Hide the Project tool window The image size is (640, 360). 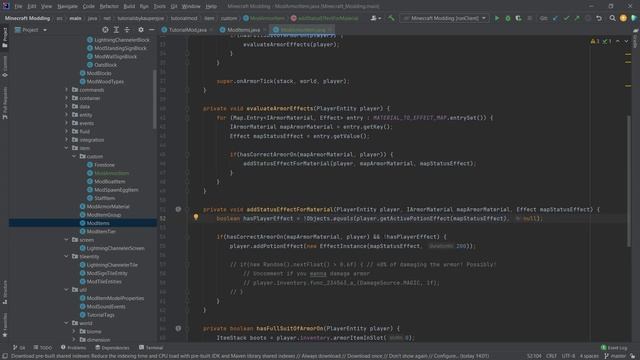click(x=151, y=30)
